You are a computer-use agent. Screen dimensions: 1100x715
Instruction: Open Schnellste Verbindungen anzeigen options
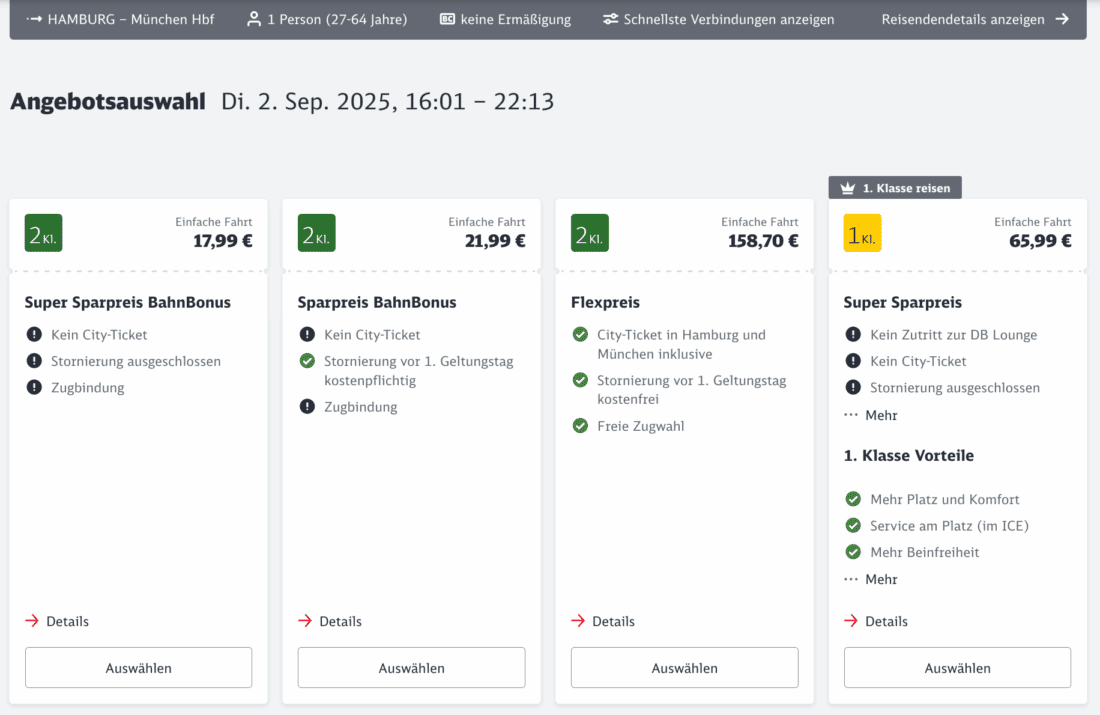pos(728,19)
